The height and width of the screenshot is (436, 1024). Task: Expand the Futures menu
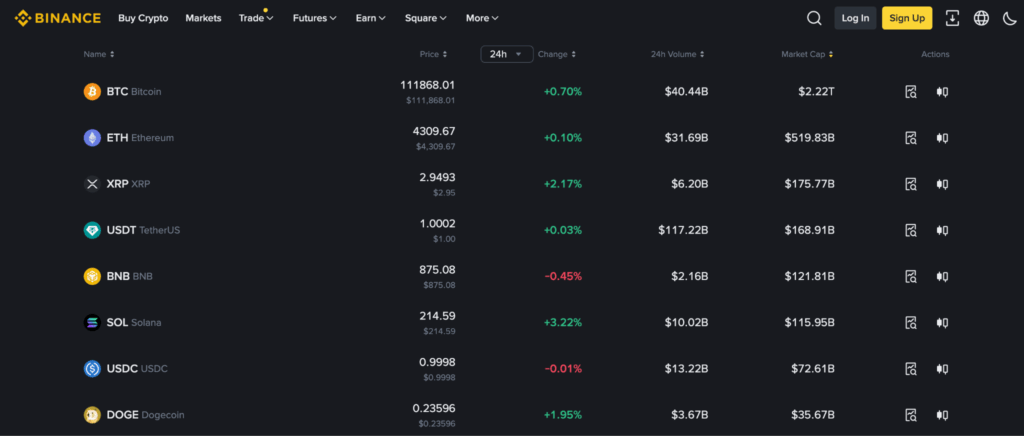pyautogui.click(x=314, y=18)
